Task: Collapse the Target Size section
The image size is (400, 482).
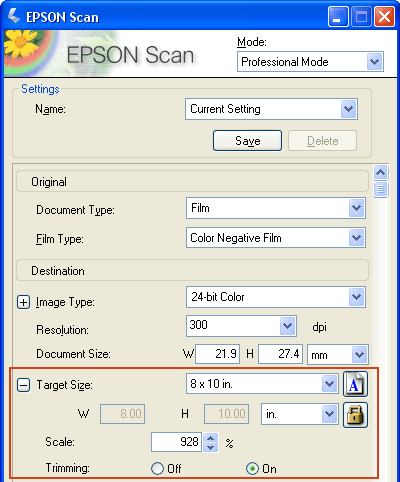Action: click(23, 385)
